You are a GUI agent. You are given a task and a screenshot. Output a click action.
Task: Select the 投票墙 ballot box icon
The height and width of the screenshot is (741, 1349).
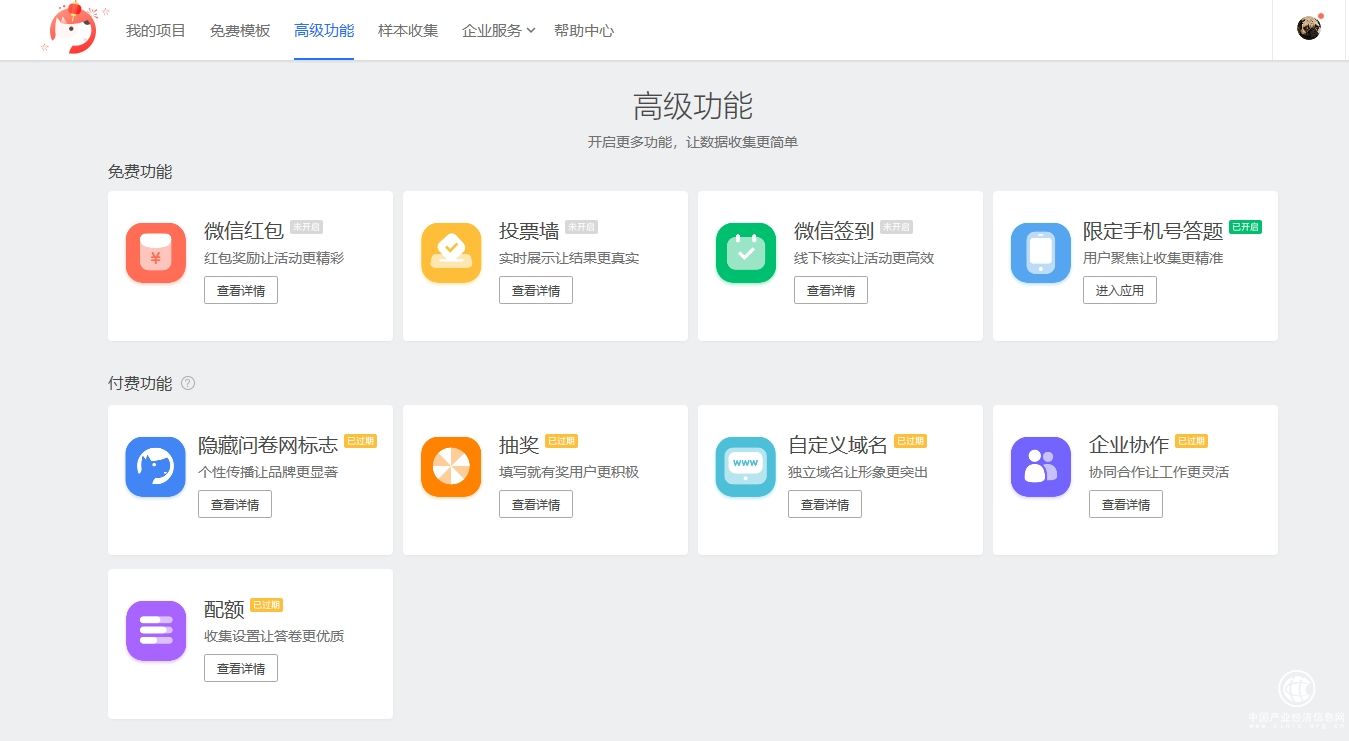[x=450, y=252]
